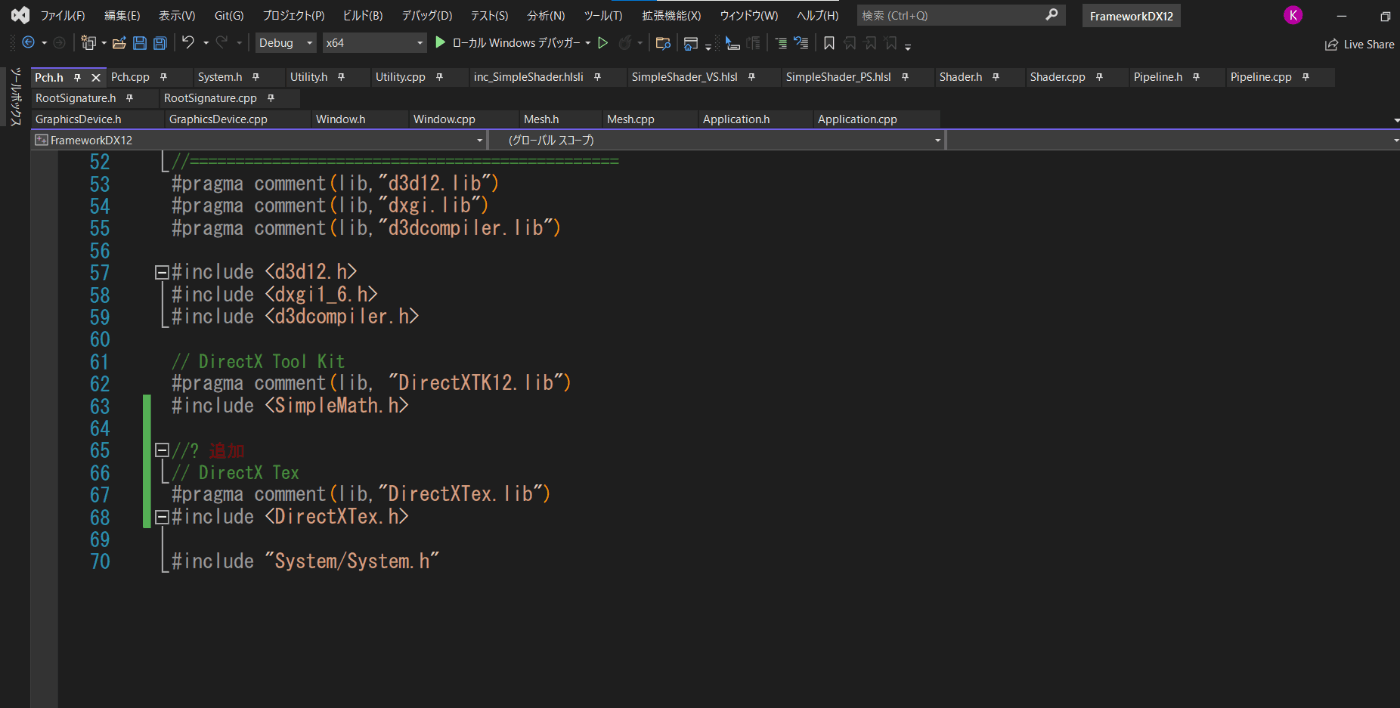Open the account profile K avatar
Image resolution: width=1400 pixels, height=708 pixels.
click(x=1293, y=15)
